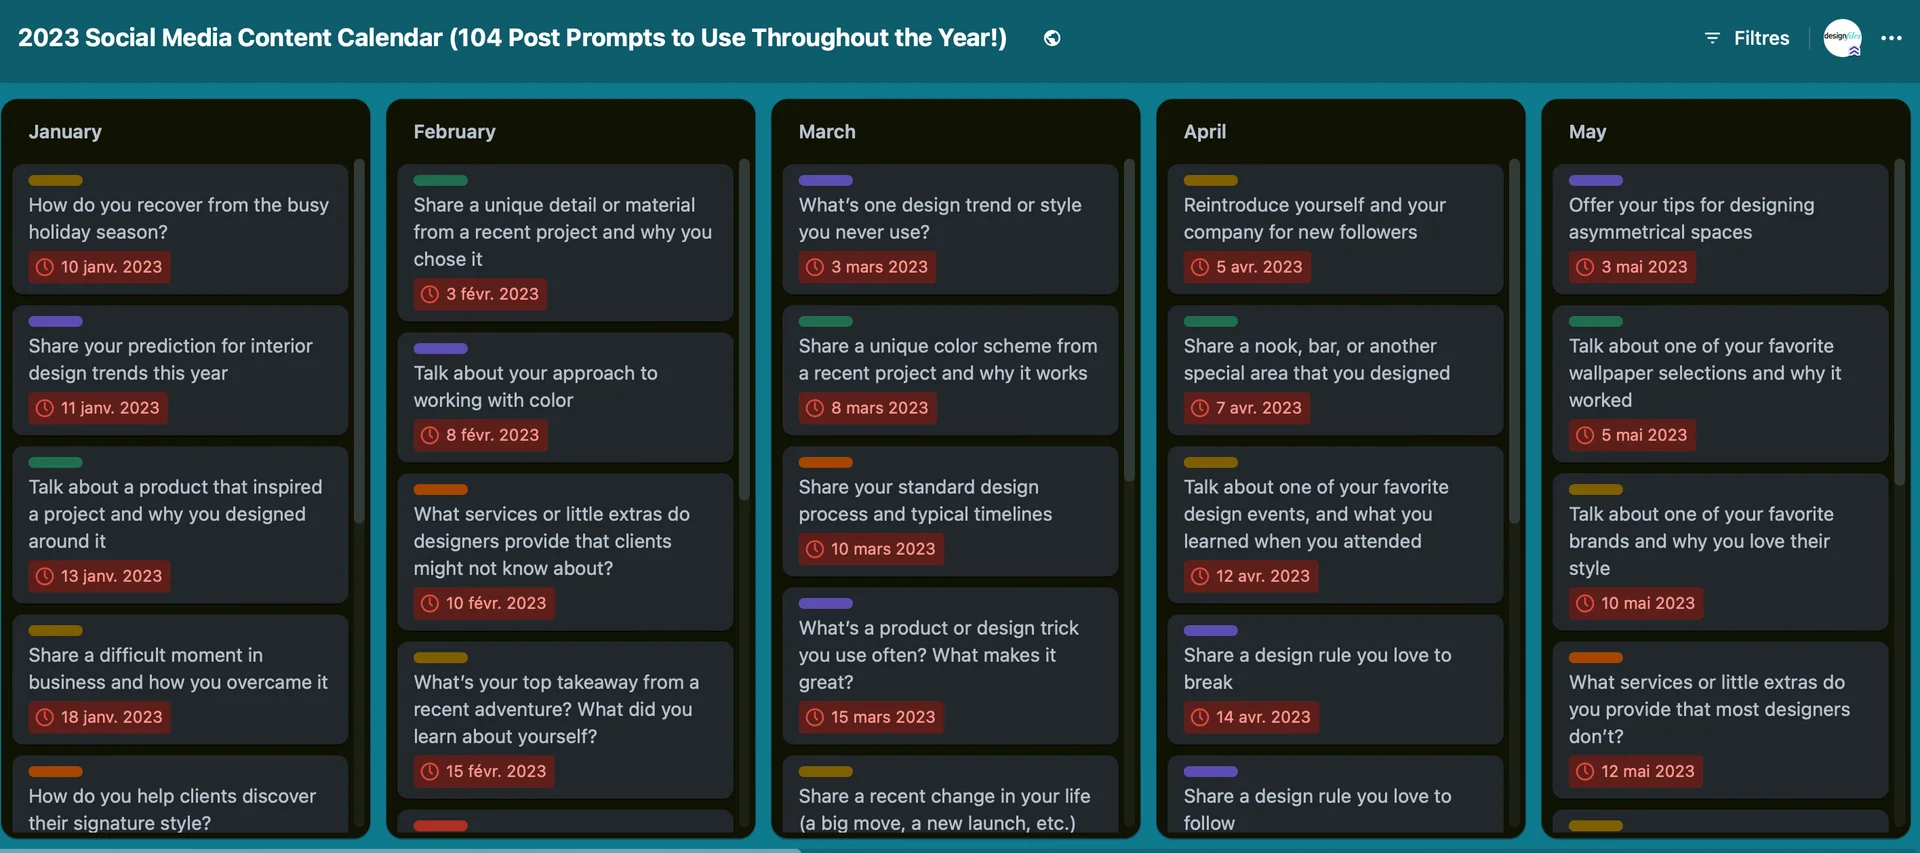The image size is (1920, 853).
Task: Open the Filtres dropdown panel
Action: click(1760, 38)
